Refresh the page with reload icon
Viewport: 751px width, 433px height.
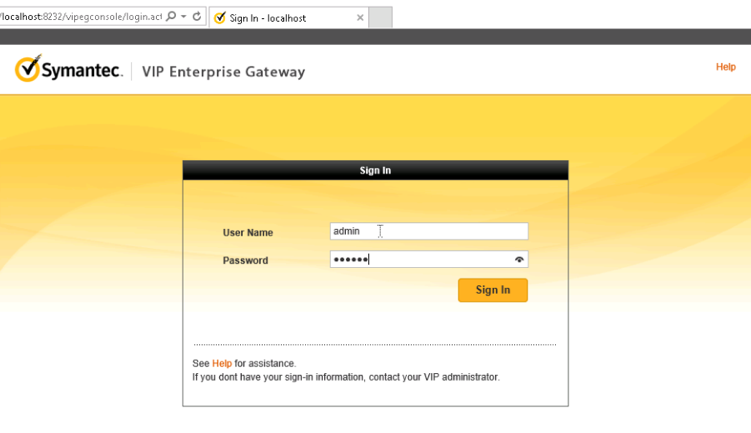click(196, 17)
